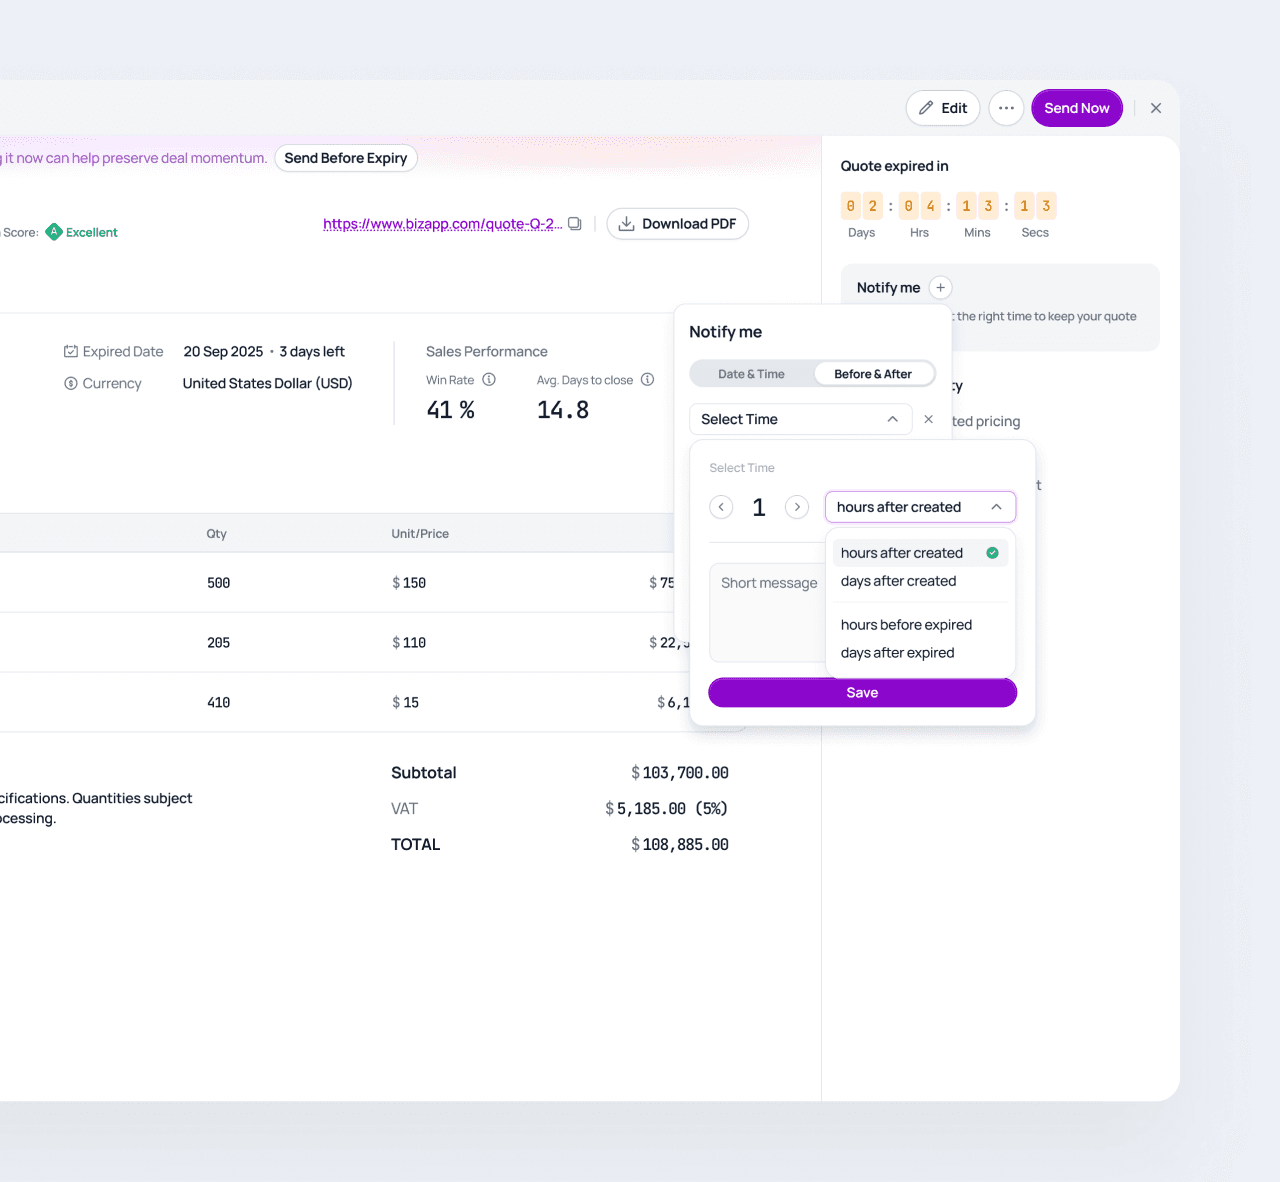
Task: Click the Days countdown digits
Action: (x=861, y=206)
